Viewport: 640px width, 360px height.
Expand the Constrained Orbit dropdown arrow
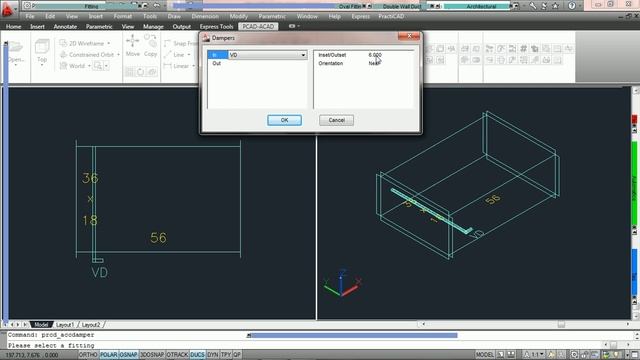[118, 55]
